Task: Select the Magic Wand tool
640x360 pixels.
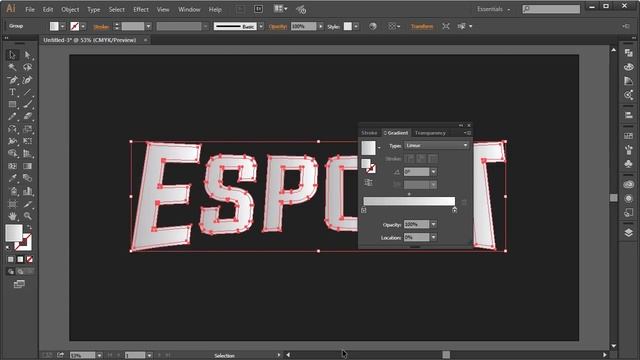Action: point(12,67)
